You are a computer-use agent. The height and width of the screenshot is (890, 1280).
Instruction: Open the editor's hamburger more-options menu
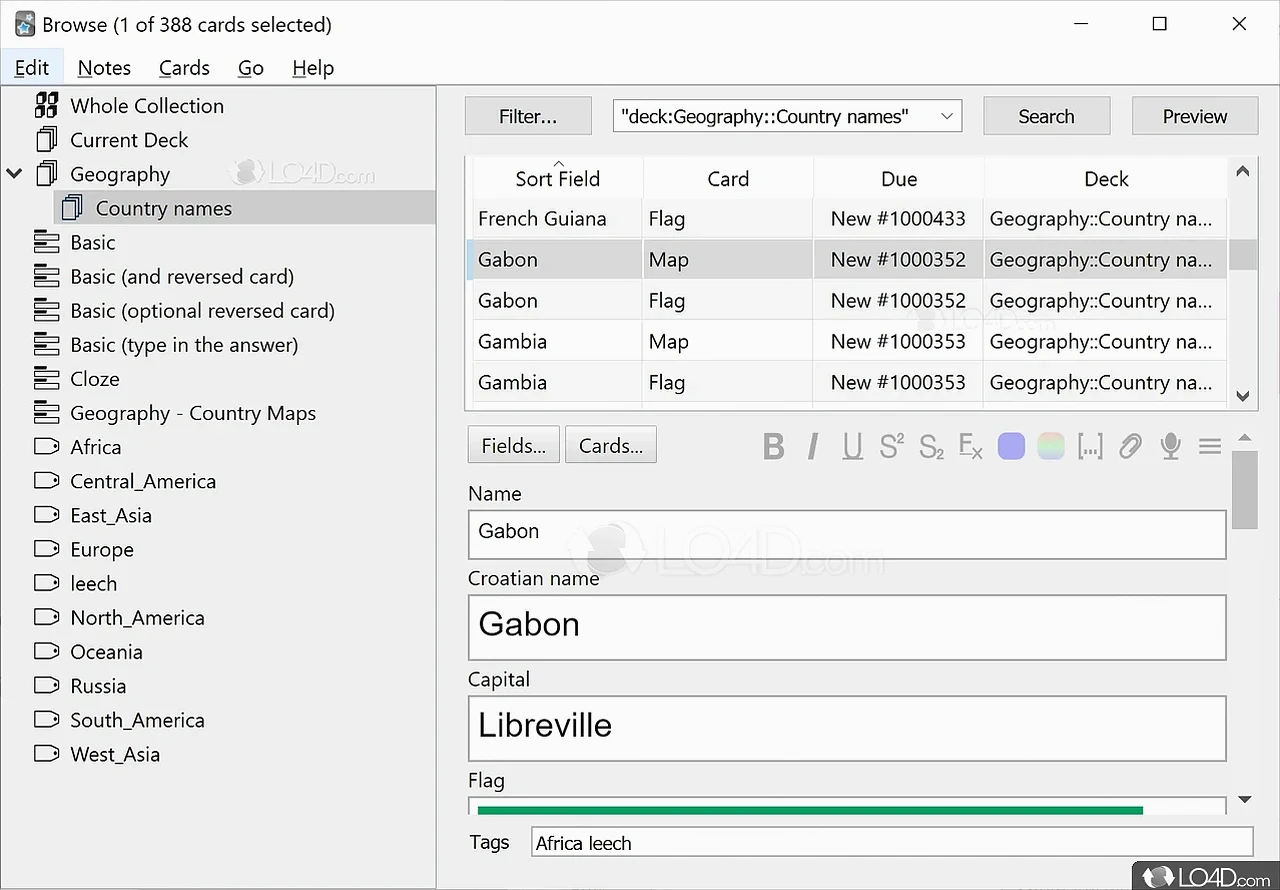(x=1210, y=446)
